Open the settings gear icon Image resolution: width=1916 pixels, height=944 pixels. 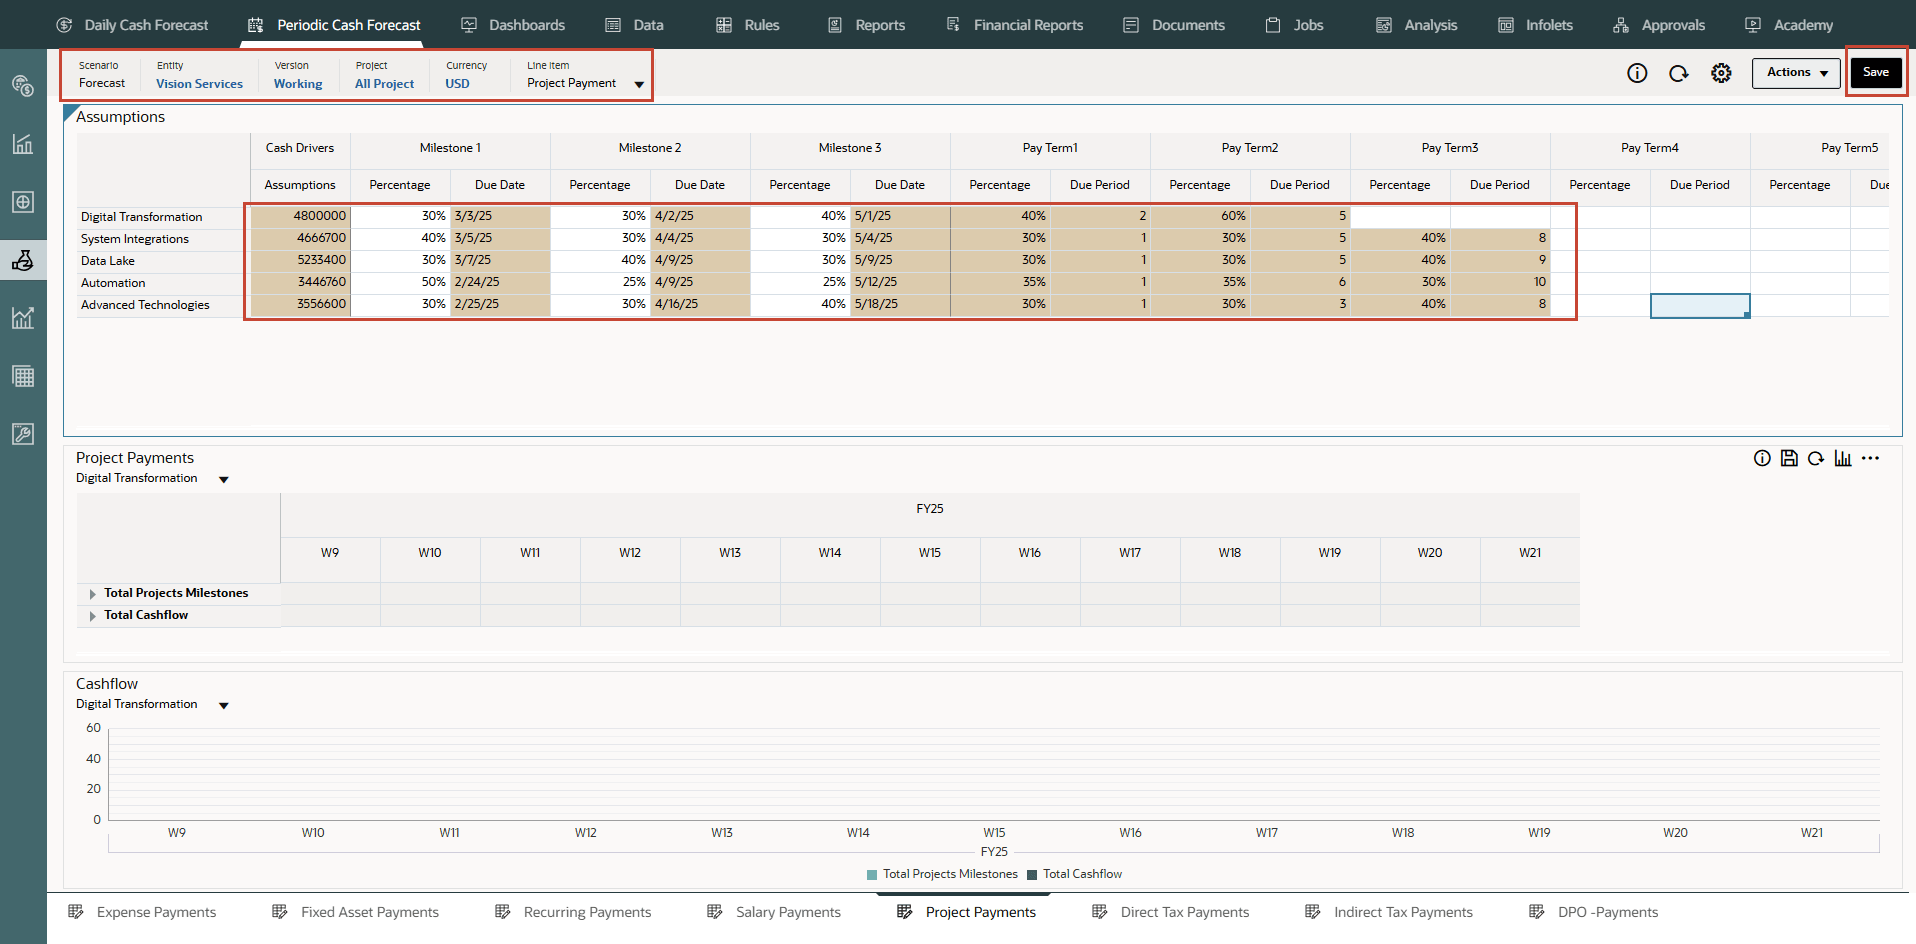[1721, 73]
